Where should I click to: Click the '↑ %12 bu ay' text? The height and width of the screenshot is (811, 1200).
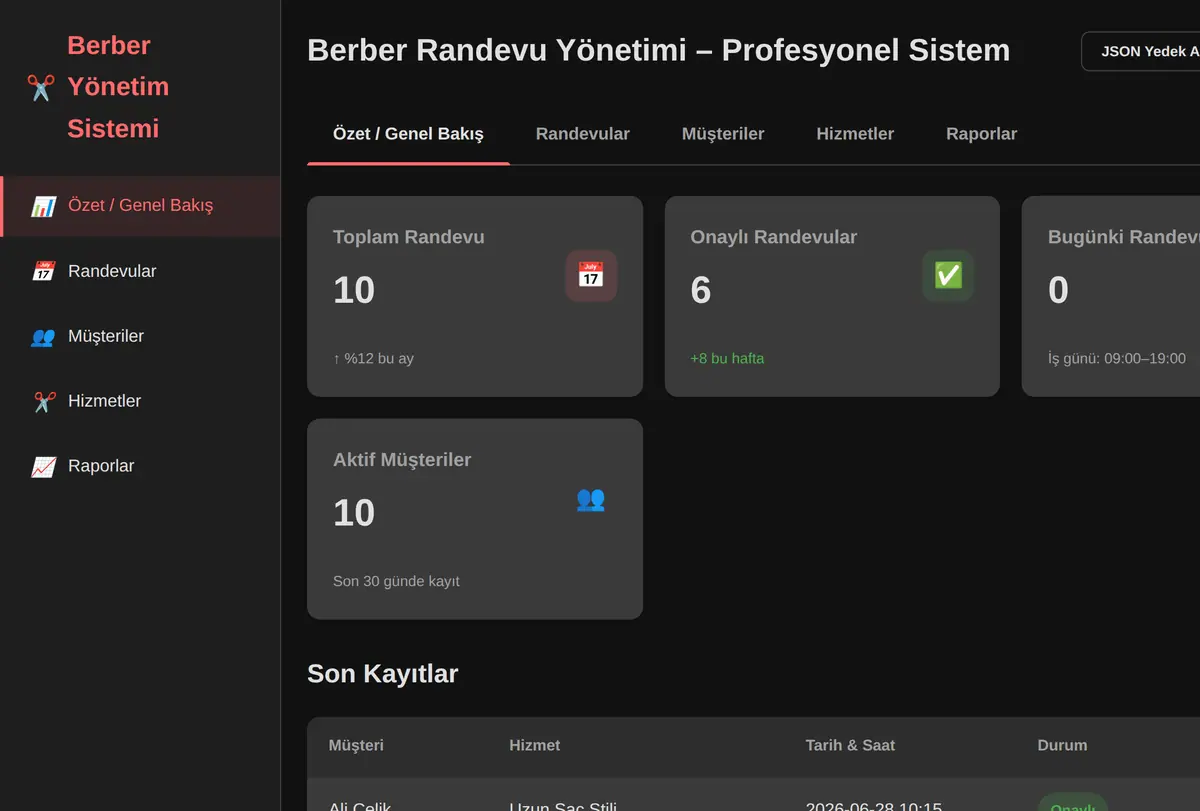(x=373, y=358)
